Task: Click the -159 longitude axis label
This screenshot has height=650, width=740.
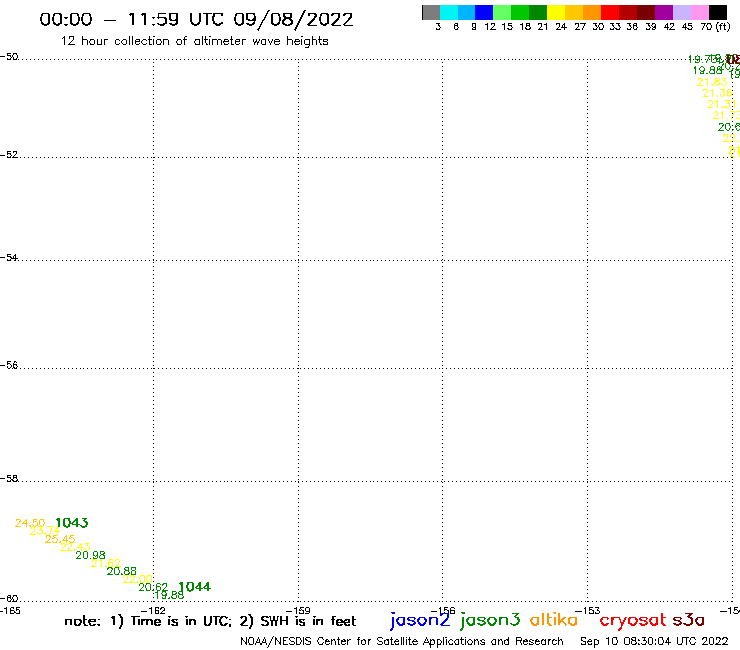Action: click(x=298, y=610)
